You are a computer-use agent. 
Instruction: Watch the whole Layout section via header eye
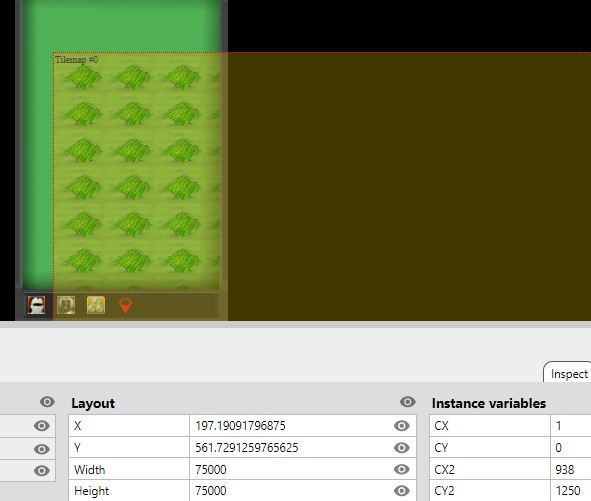[407, 402]
